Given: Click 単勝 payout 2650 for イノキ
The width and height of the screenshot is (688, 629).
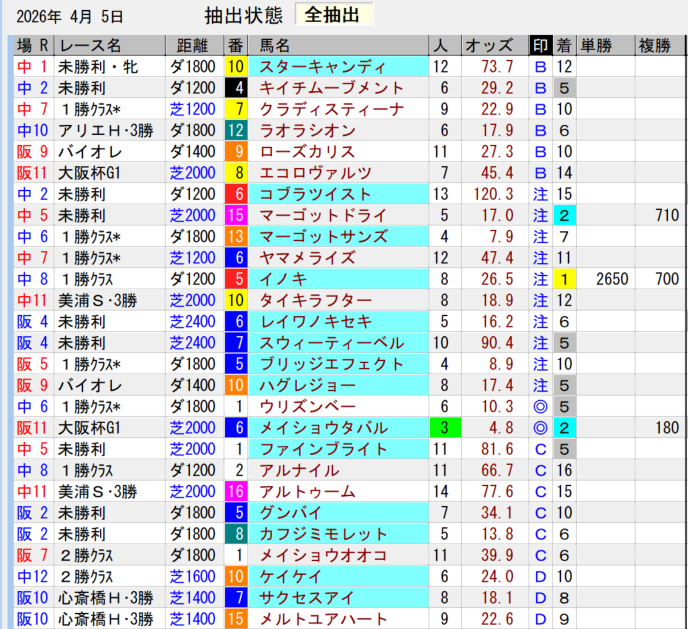Looking at the screenshot, I should 612,279.
